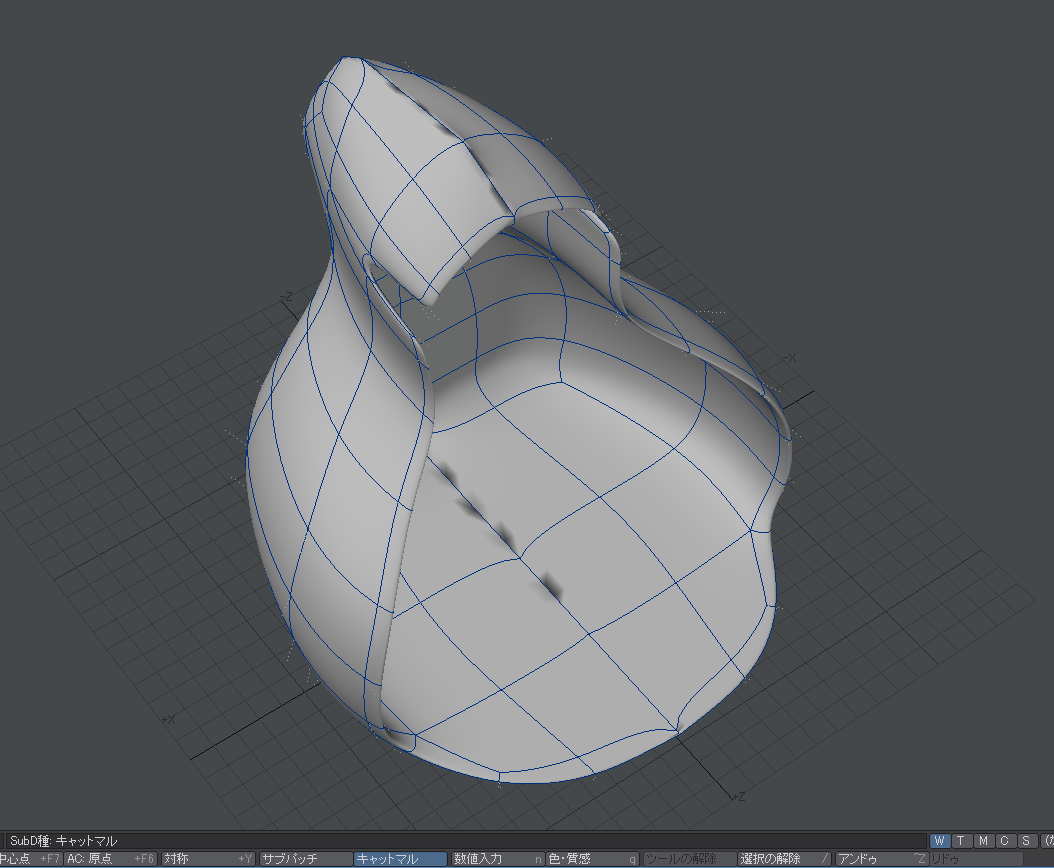Click the AC: 原点 action center button
Screen dimensions: 1054x868
click(x=110, y=859)
